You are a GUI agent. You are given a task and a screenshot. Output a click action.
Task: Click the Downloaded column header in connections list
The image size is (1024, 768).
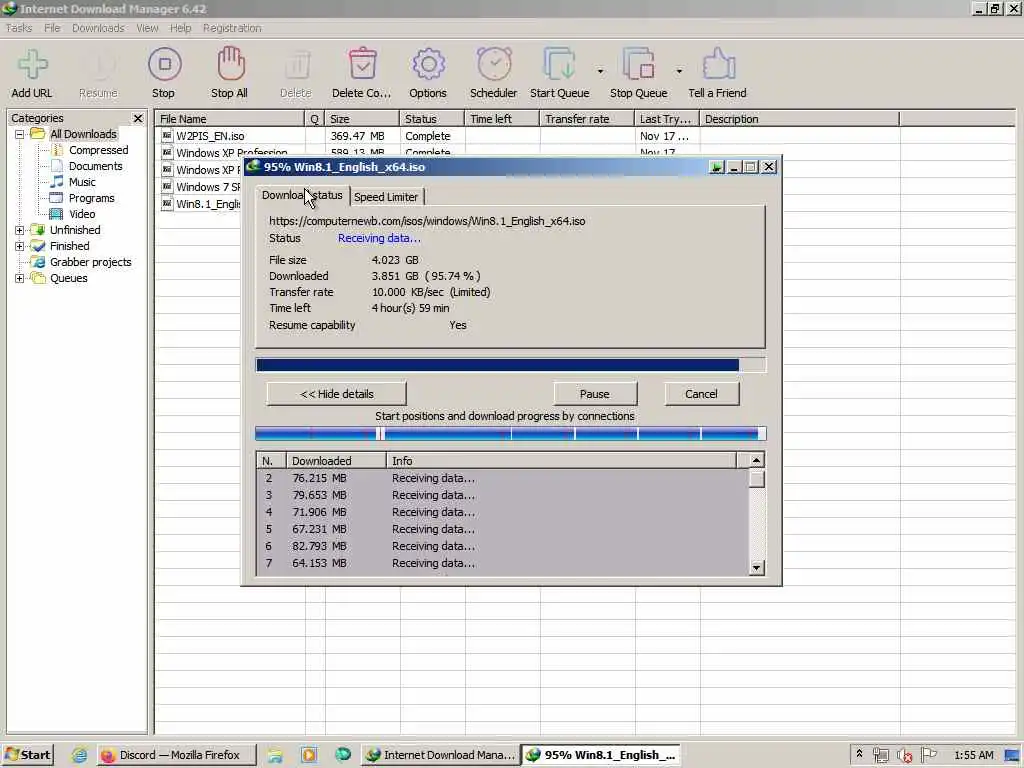(x=336, y=461)
